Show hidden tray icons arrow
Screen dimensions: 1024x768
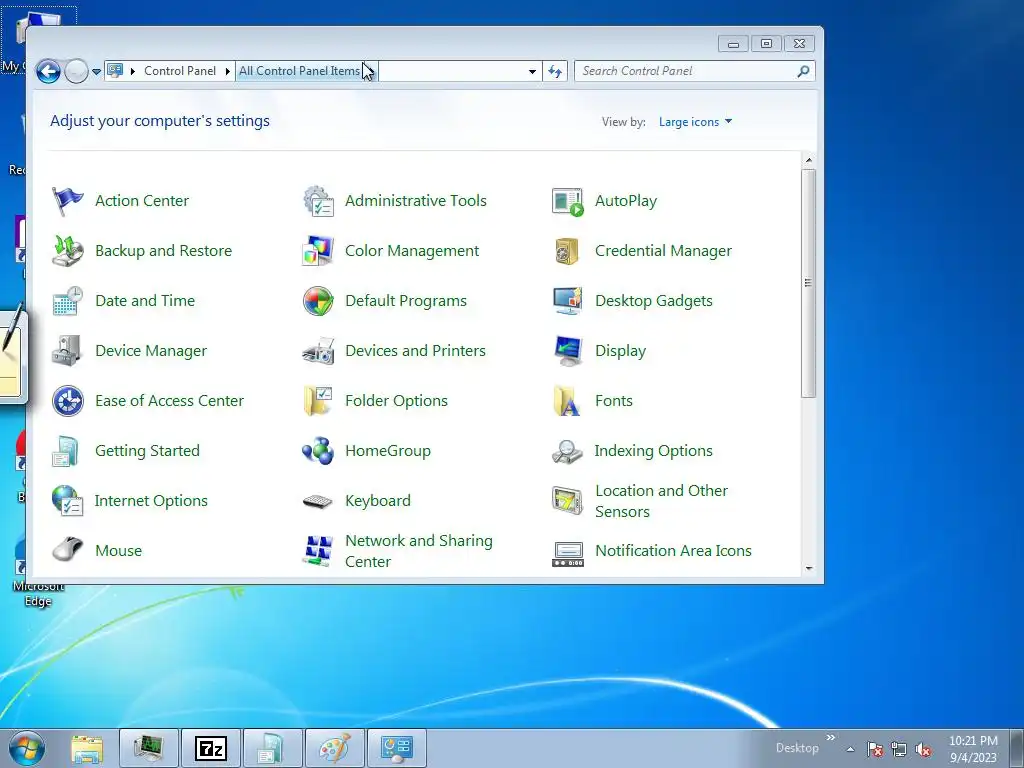(850, 749)
